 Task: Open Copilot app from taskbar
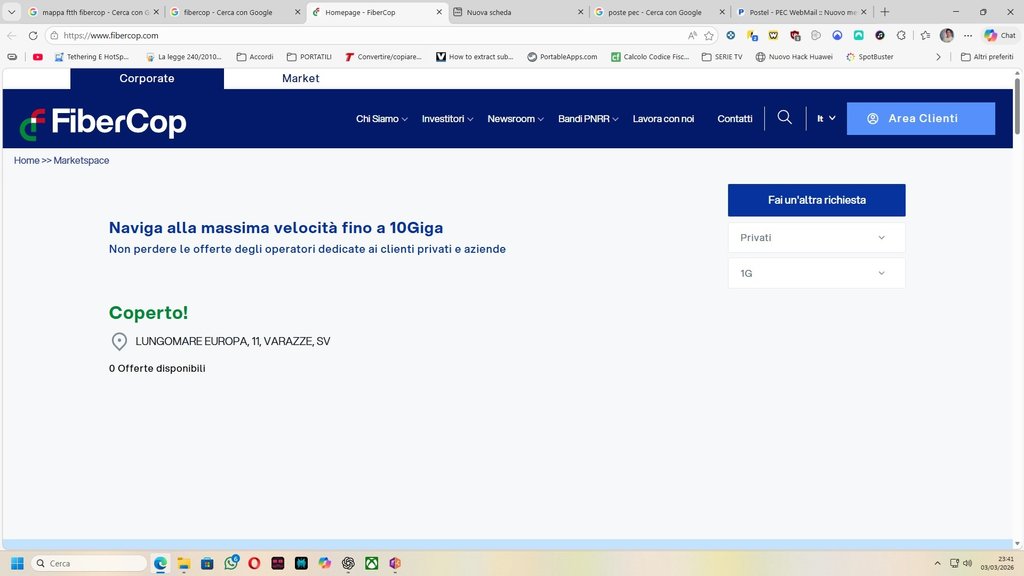pyautogui.click(x=325, y=563)
